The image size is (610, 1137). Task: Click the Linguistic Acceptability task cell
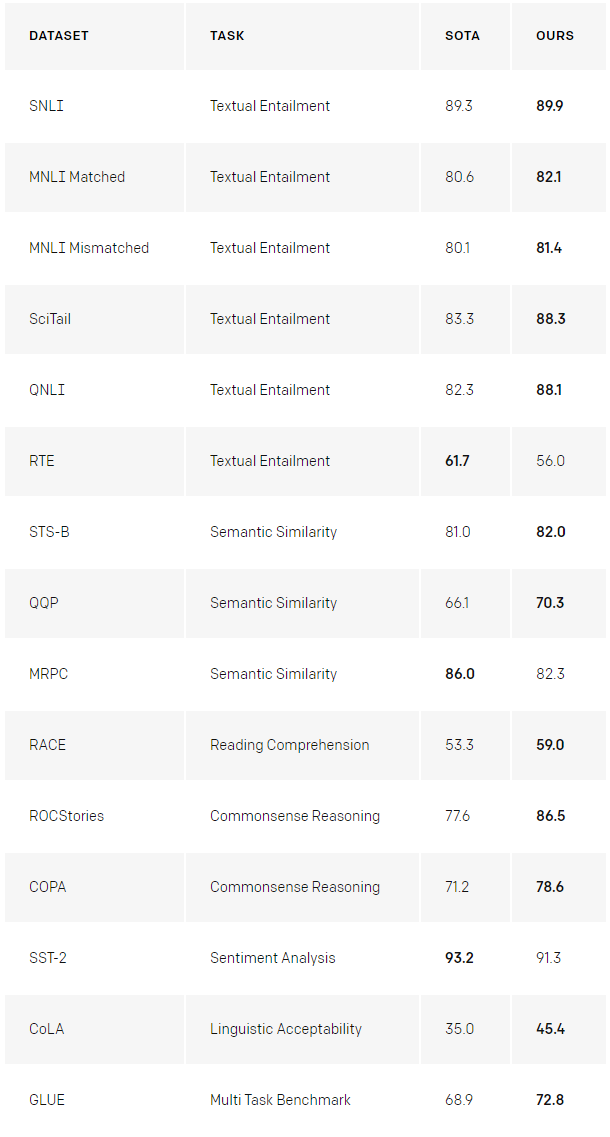pos(286,1029)
